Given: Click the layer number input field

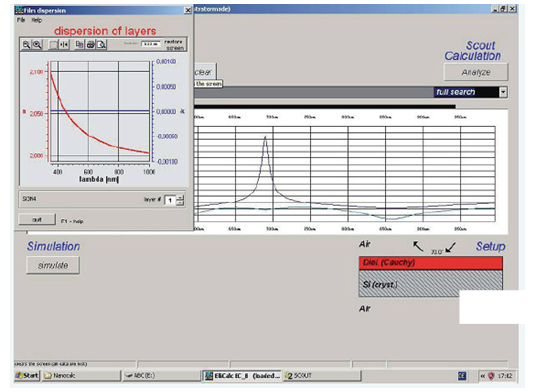Looking at the screenshot, I should tap(170, 200).
